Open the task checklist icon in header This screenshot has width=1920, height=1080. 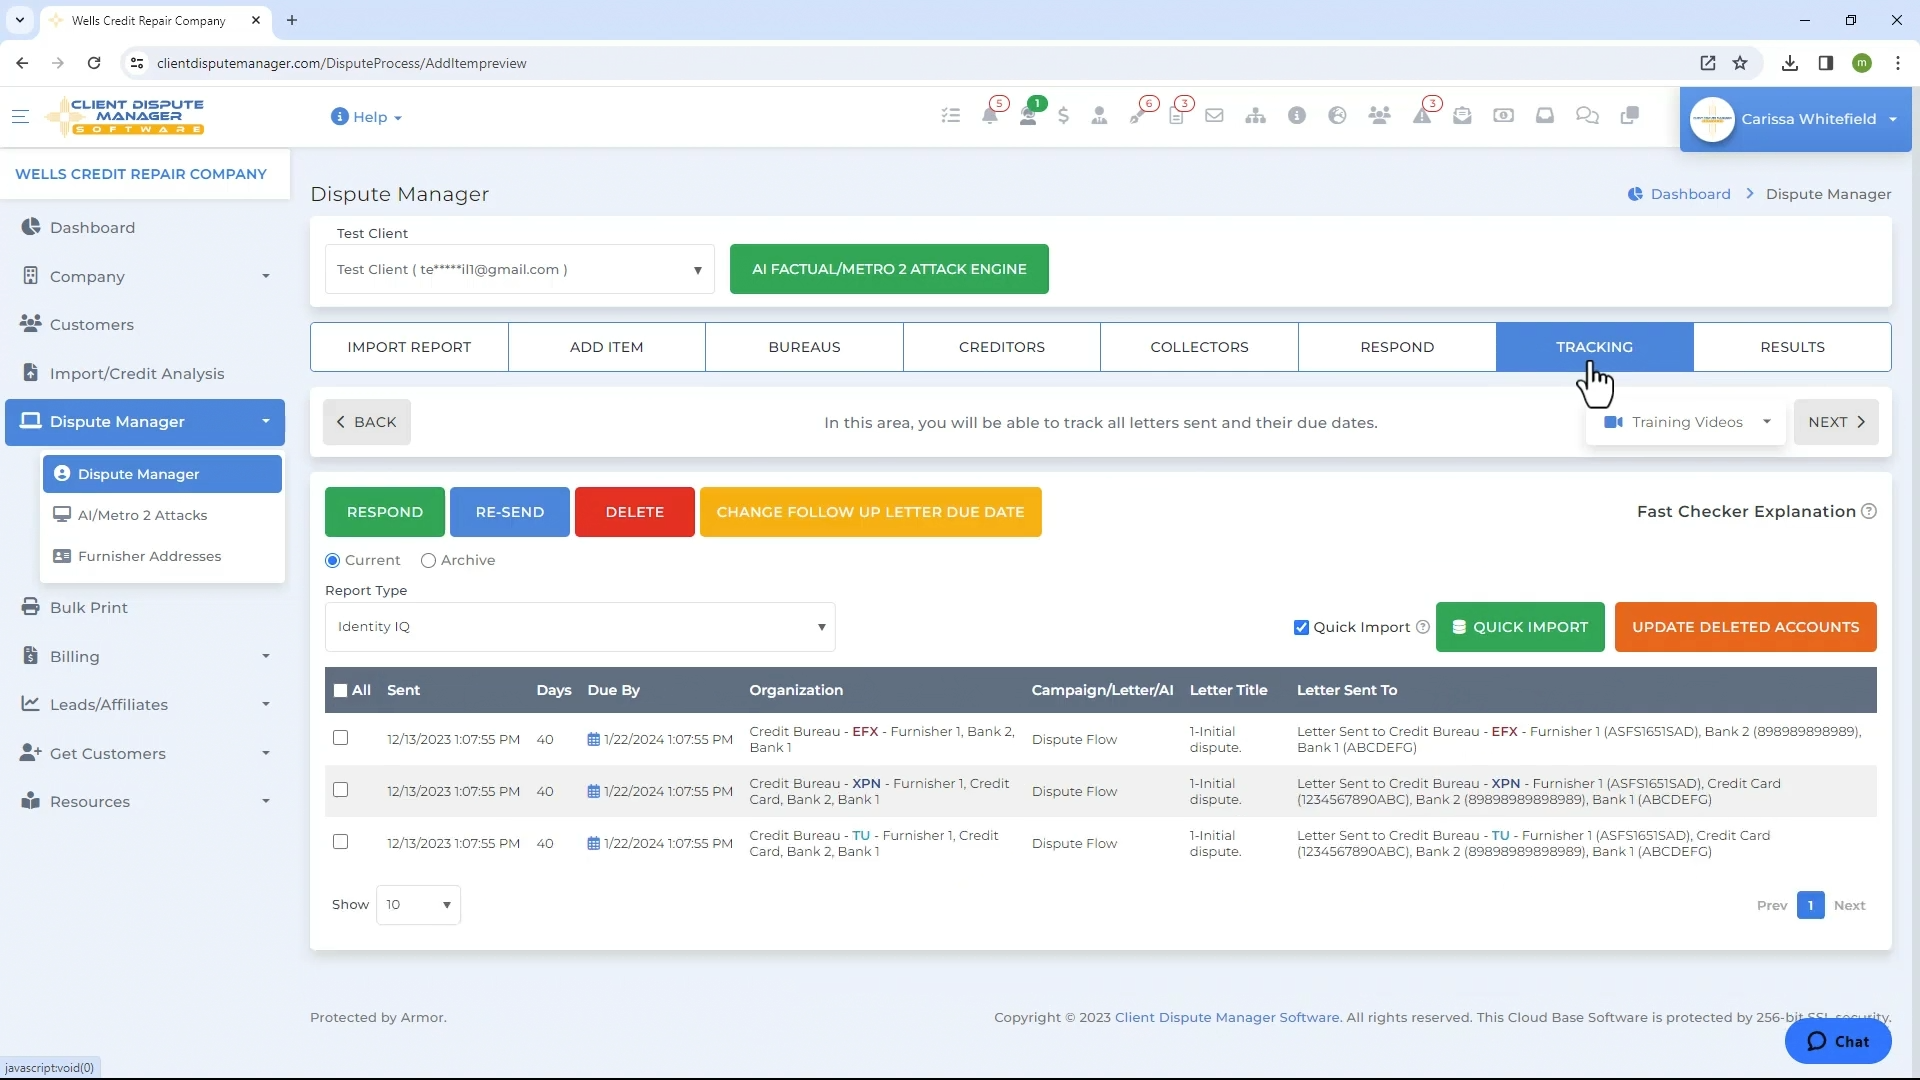tap(950, 116)
